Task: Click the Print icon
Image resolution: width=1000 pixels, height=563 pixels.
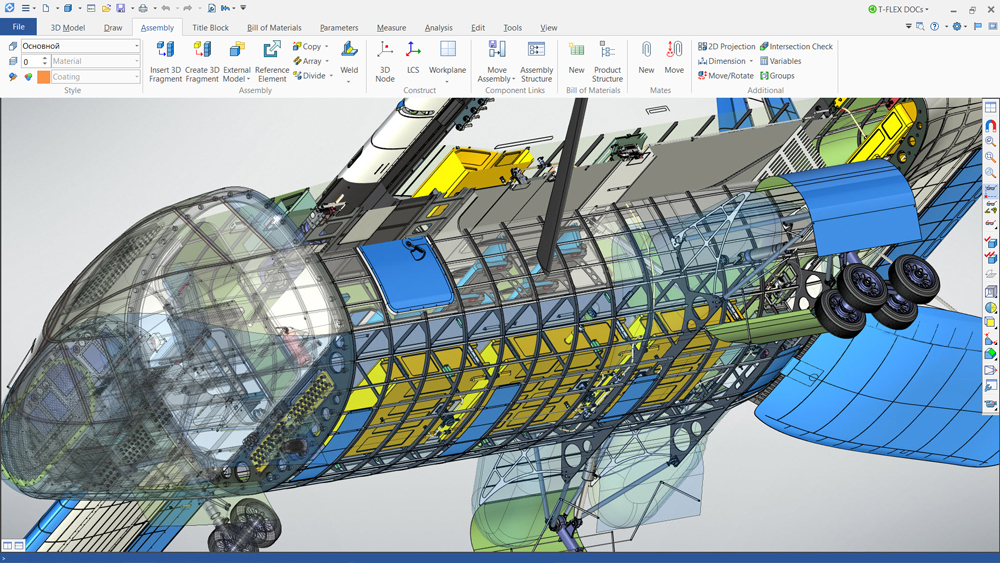Action: [143, 8]
